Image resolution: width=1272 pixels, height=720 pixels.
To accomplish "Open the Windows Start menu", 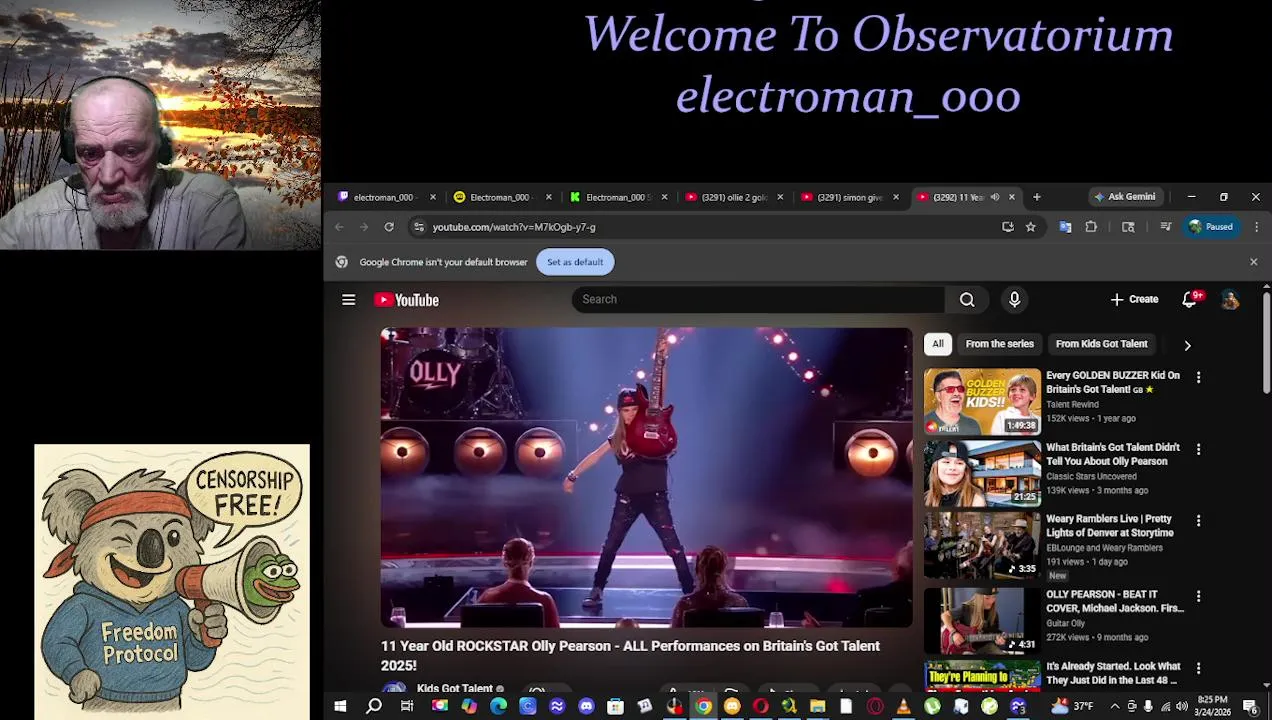I will tap(340, 707).
